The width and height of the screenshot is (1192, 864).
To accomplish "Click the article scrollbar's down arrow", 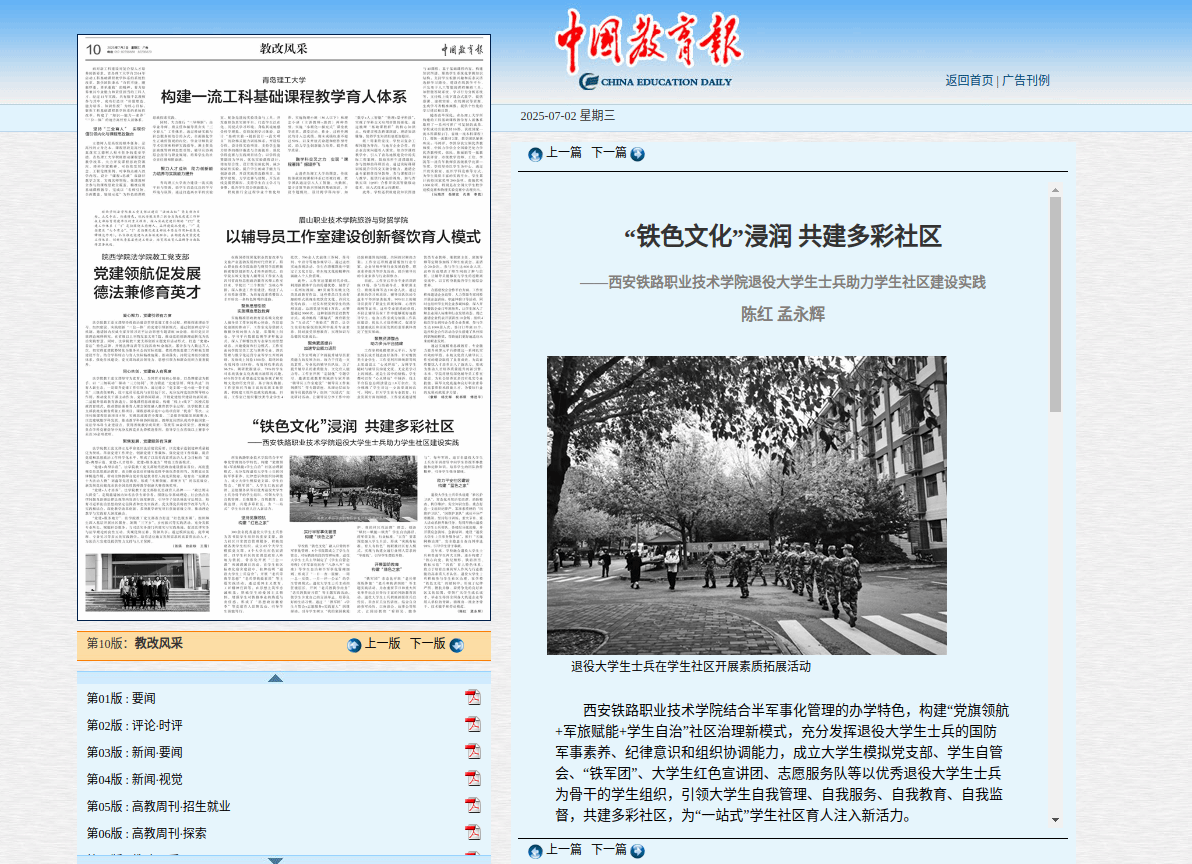I will coord(1055,820).
